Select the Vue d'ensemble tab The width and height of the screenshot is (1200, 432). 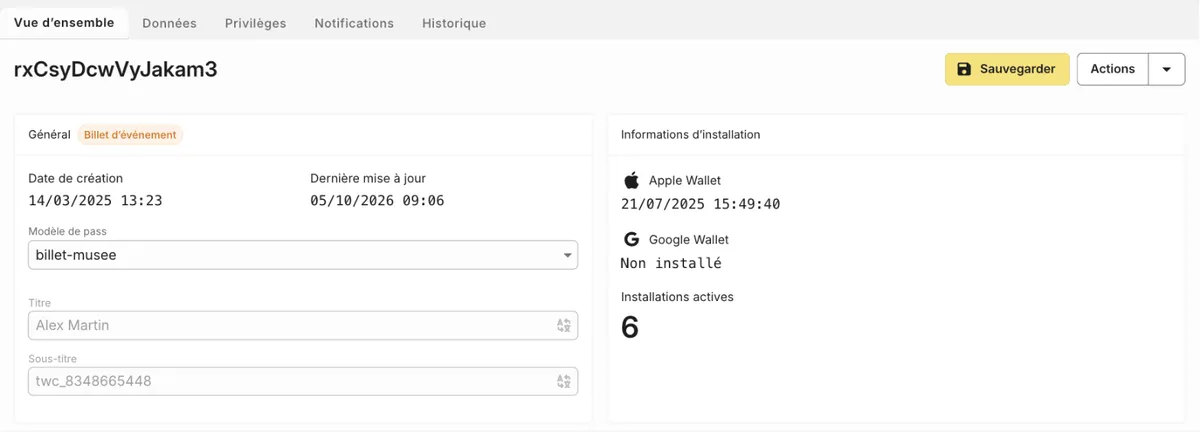[x=64, y=23]
